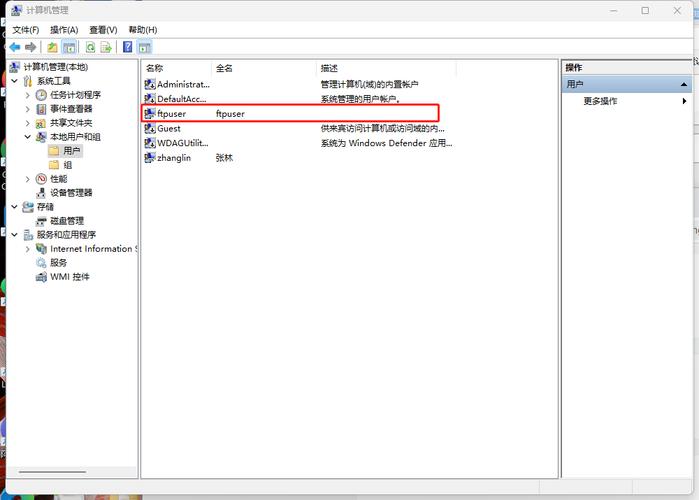Click the Refresh toolbar icon

point(90,47)
